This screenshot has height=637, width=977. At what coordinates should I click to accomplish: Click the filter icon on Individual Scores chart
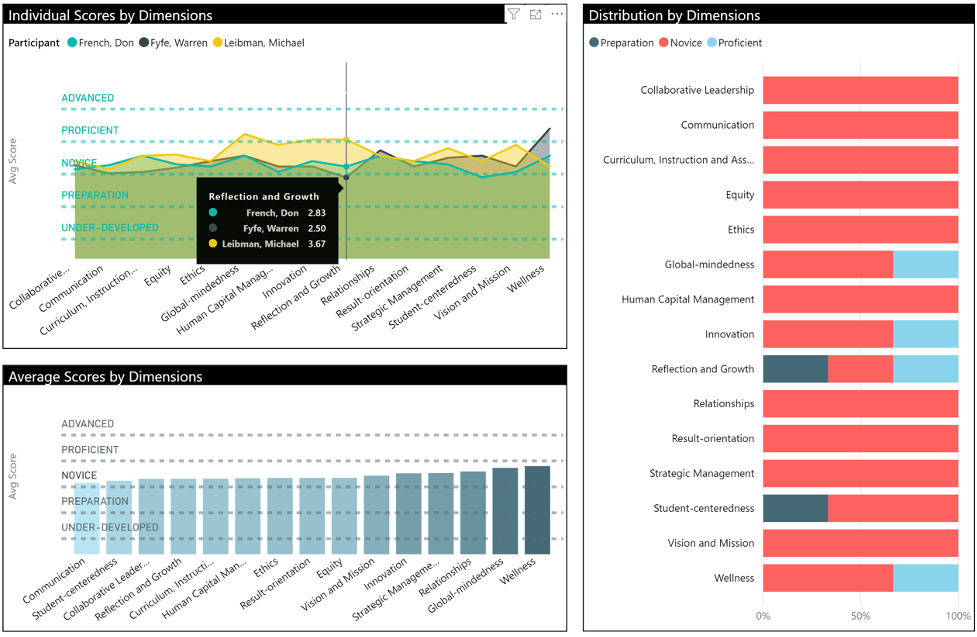(x=513, y=14)
